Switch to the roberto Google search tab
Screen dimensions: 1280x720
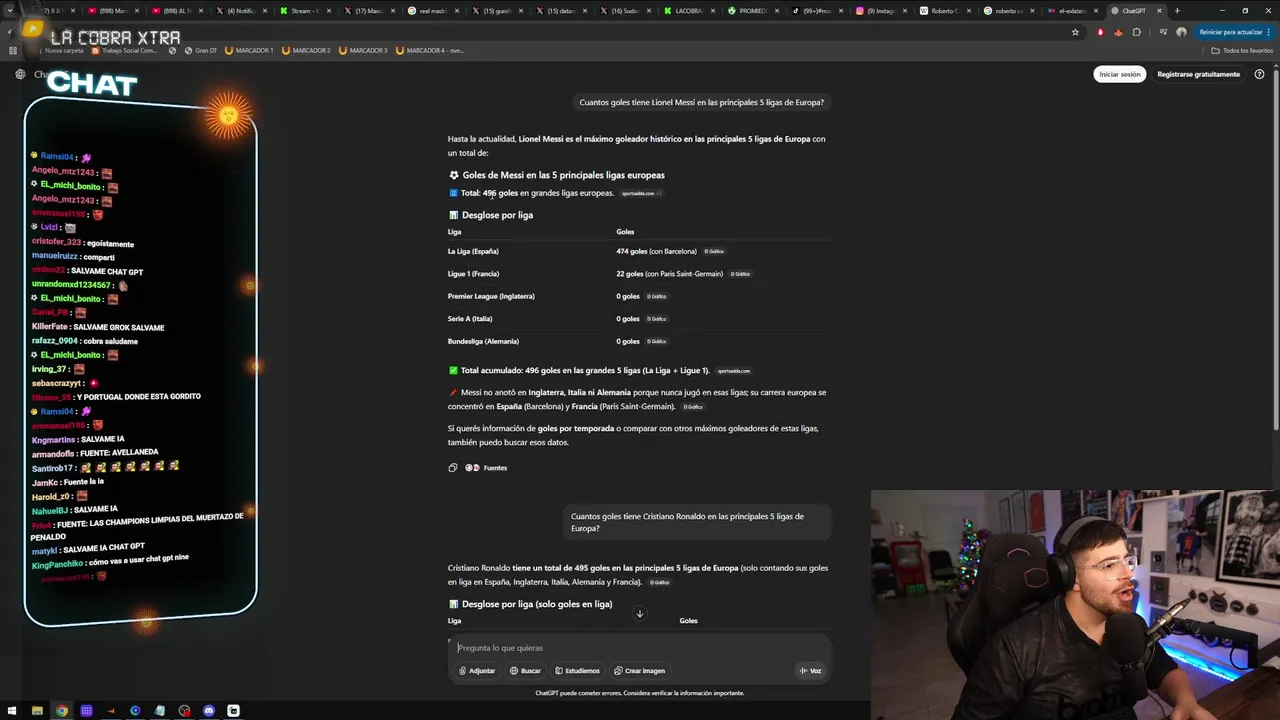coord(1008,11)
